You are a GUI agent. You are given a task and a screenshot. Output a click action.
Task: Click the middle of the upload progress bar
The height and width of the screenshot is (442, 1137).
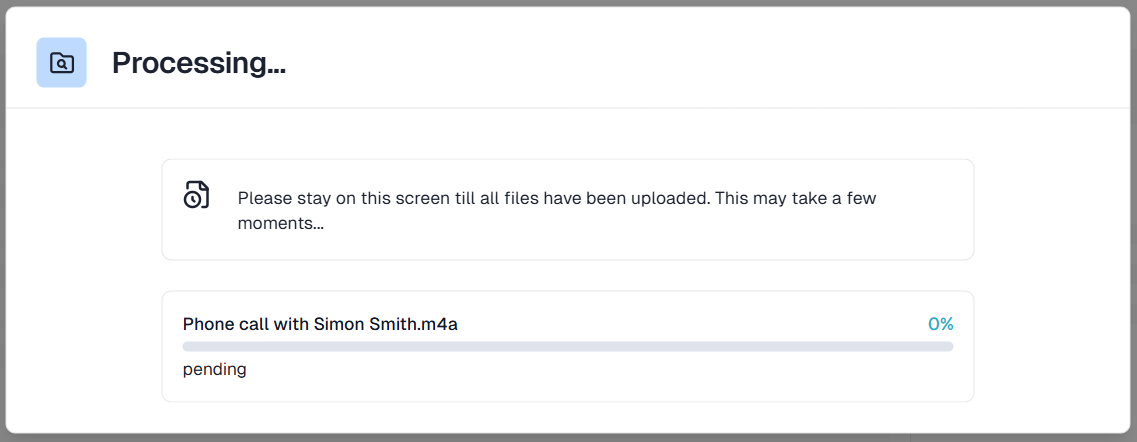point(567,346)
